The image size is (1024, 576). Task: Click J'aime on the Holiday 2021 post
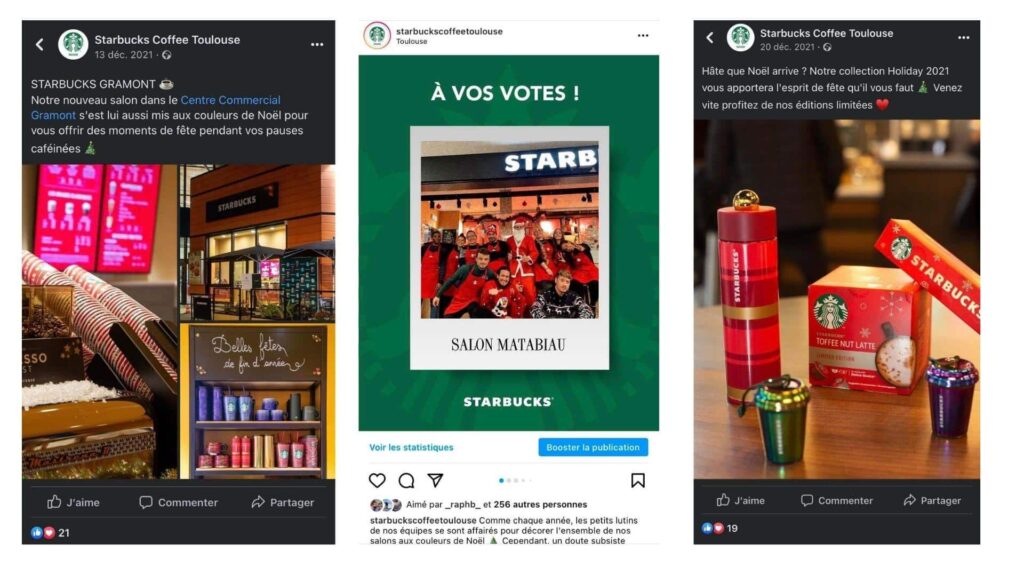[740, 500]
